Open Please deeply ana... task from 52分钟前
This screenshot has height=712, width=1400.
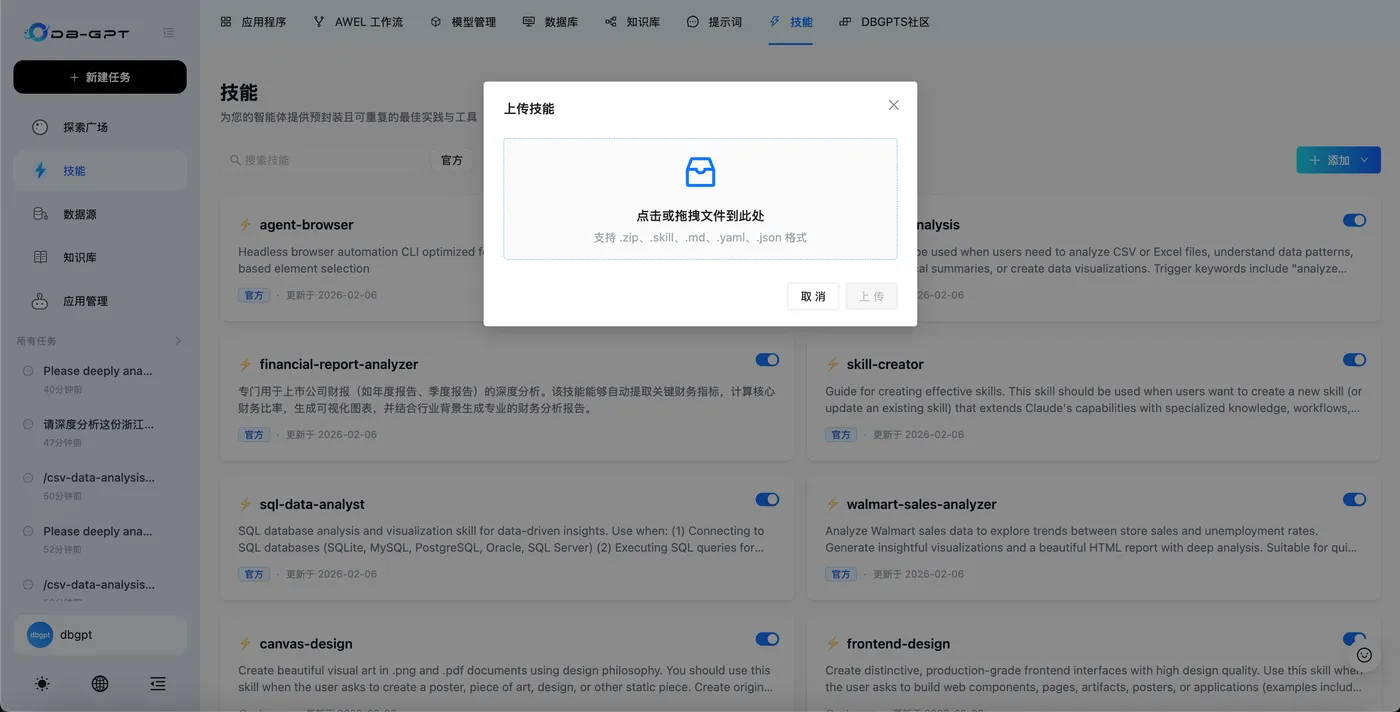pos(100,539)
